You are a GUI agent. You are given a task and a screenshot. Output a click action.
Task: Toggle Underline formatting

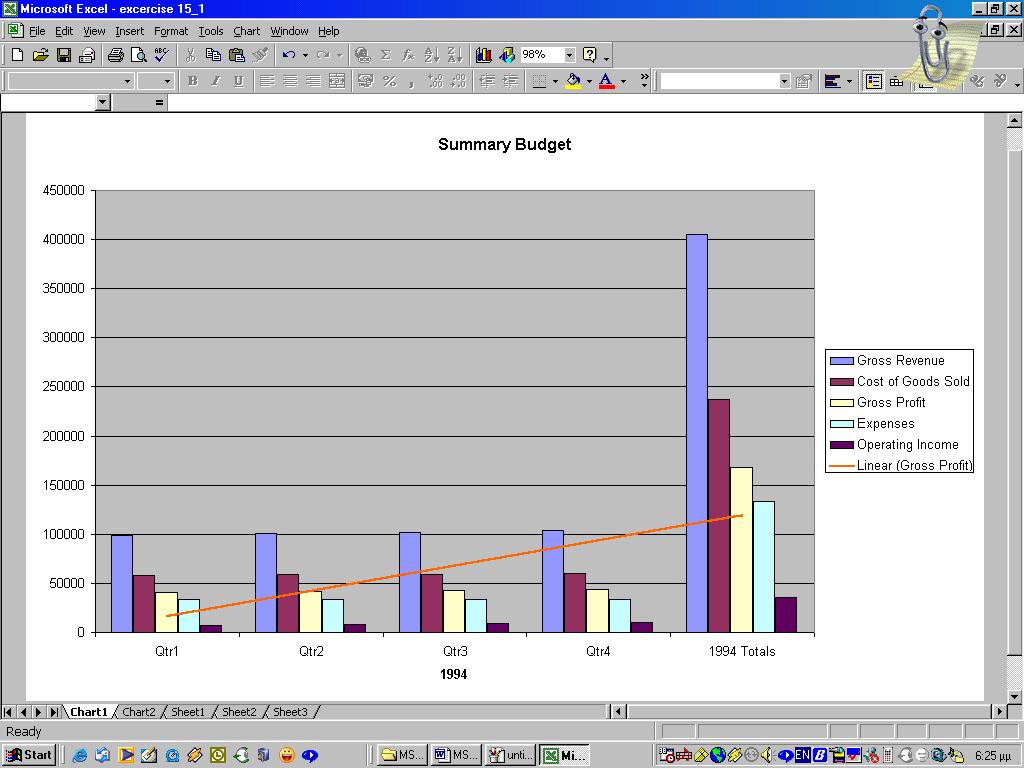pyautogui.click(x=239, y=81)
